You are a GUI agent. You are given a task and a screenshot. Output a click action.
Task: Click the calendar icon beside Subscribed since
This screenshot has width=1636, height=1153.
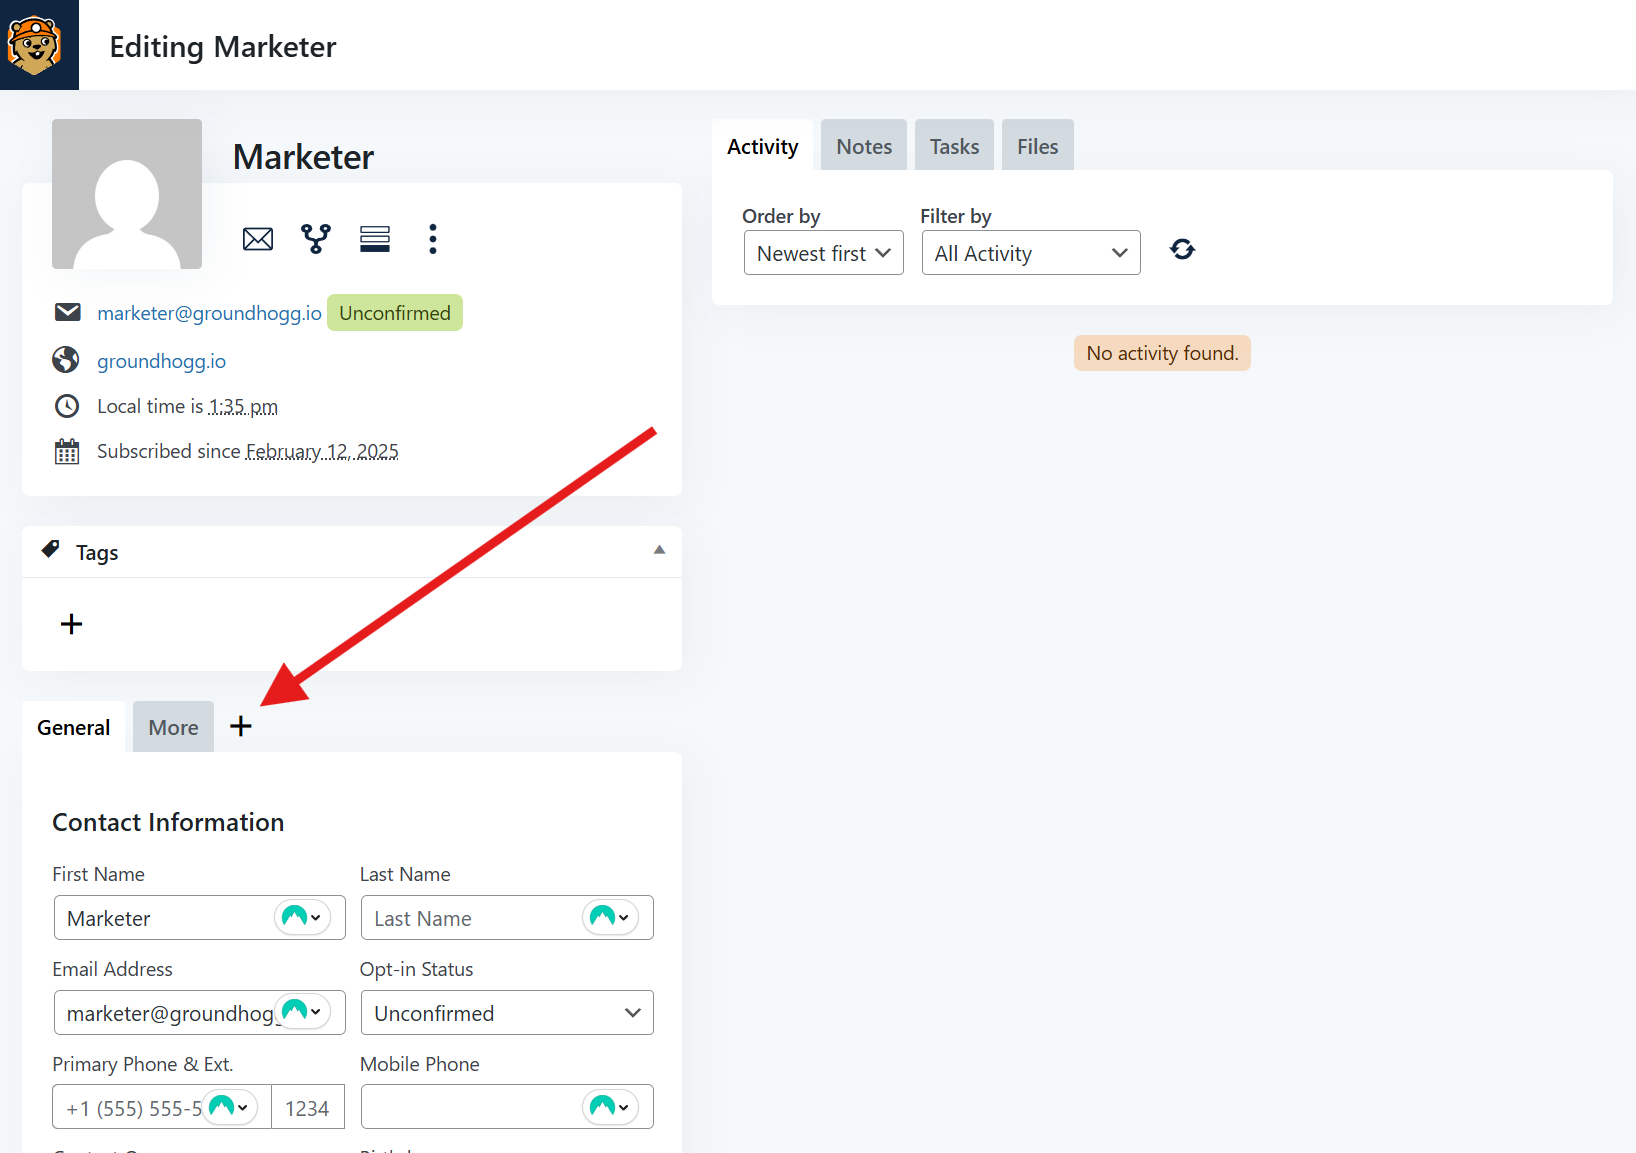(67, 452)
